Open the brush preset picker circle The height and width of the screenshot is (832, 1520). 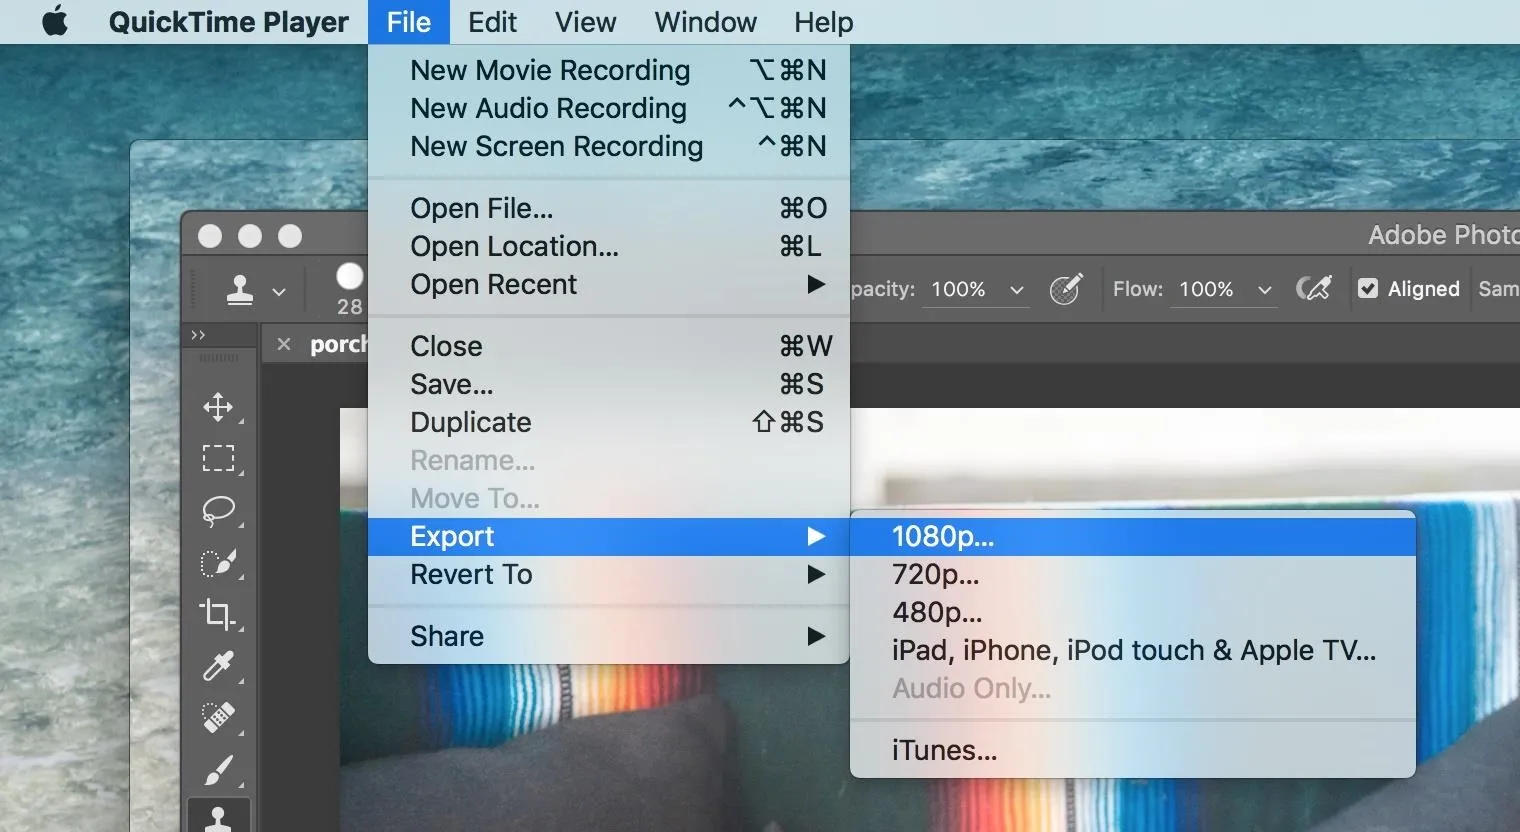coord(350,276)
